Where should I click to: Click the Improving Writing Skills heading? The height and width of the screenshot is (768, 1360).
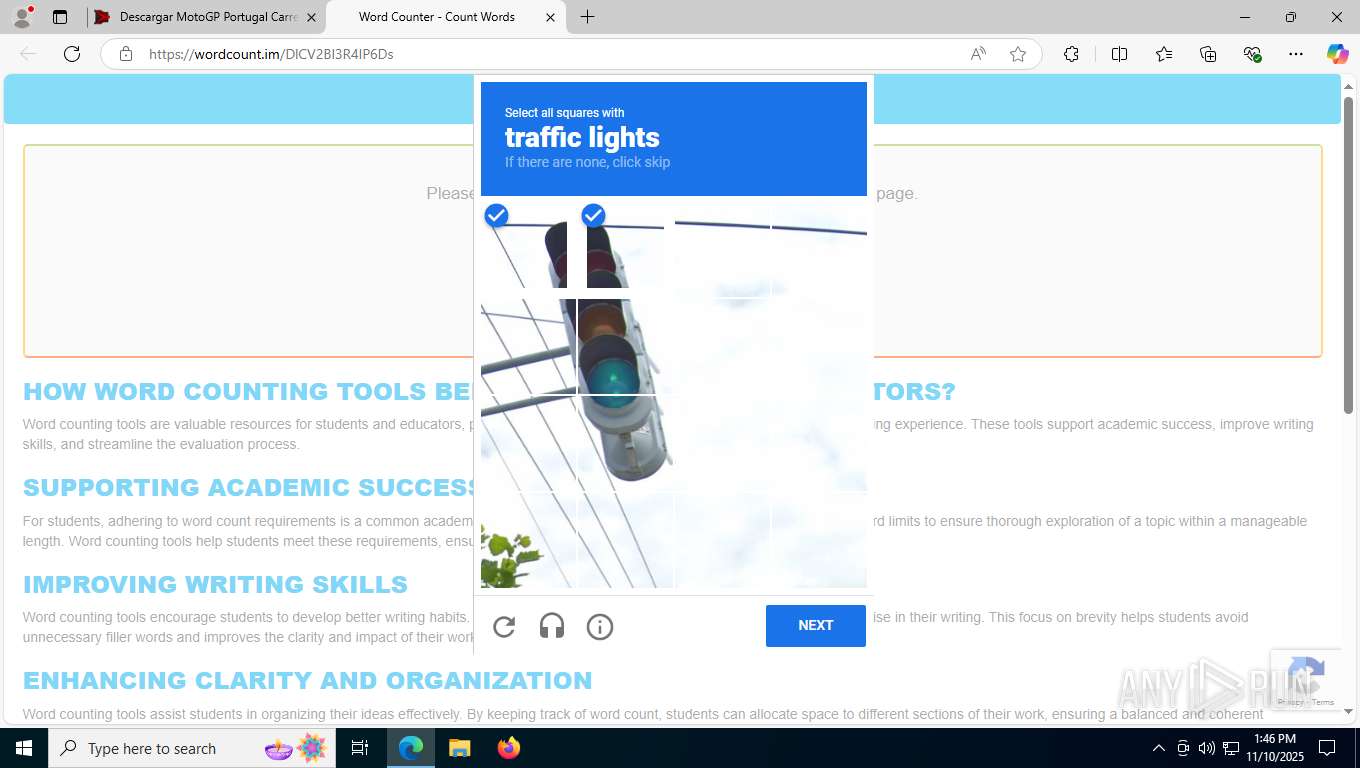point(215,584)
